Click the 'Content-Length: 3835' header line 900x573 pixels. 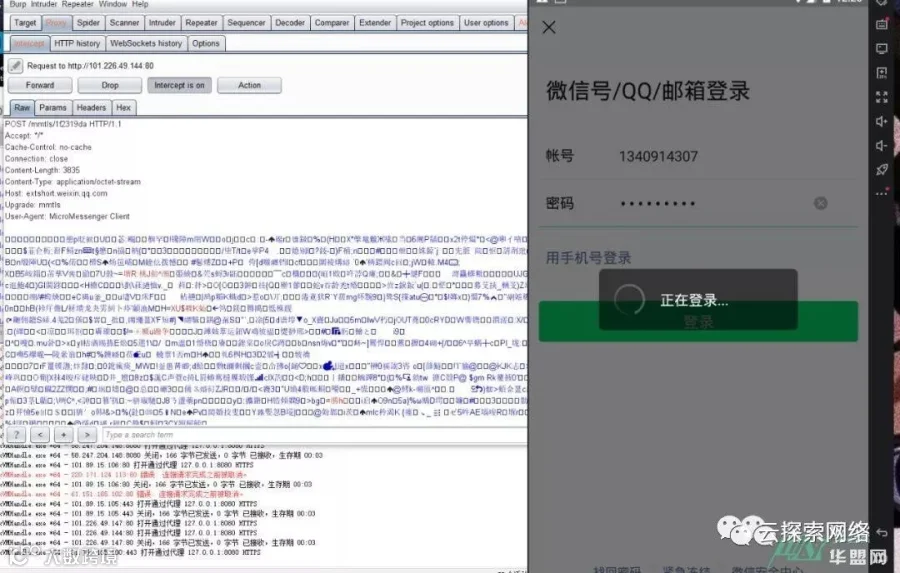click(x=42, y=171)
